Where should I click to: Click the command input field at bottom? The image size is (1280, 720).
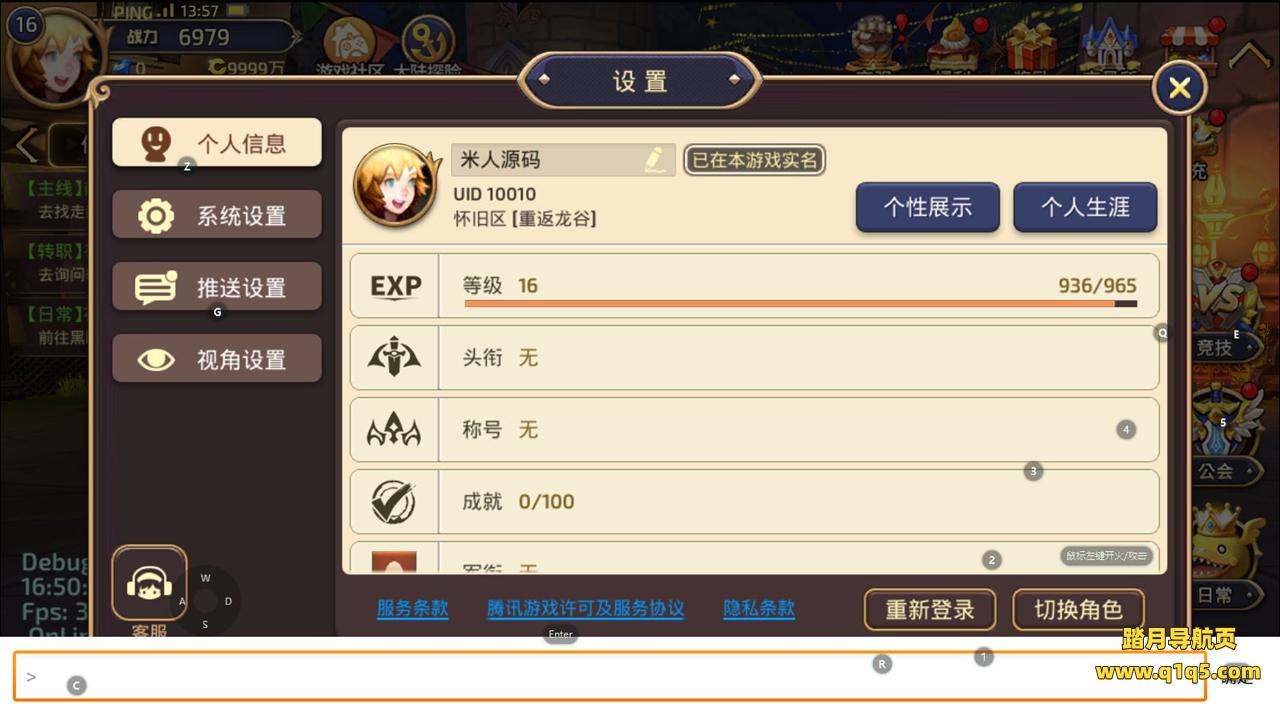610,676
